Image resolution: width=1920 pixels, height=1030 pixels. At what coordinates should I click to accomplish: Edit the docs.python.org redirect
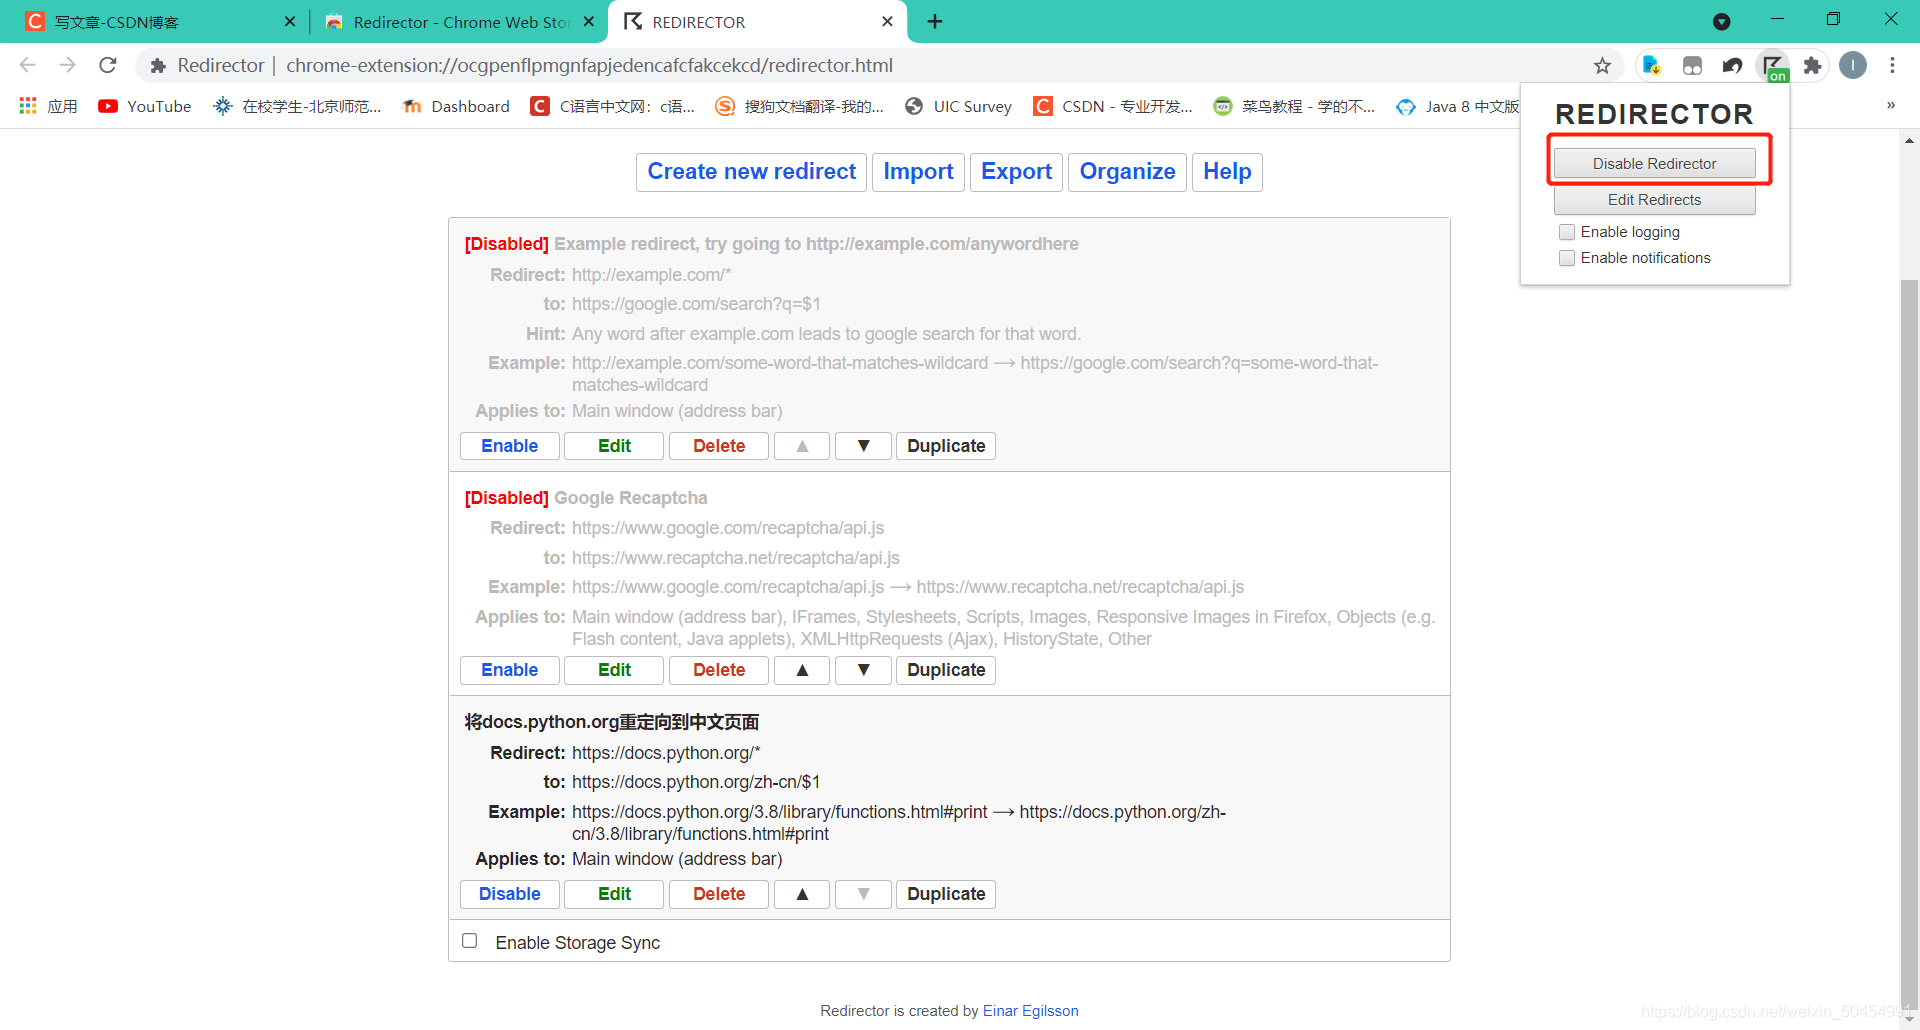(614, 894)
